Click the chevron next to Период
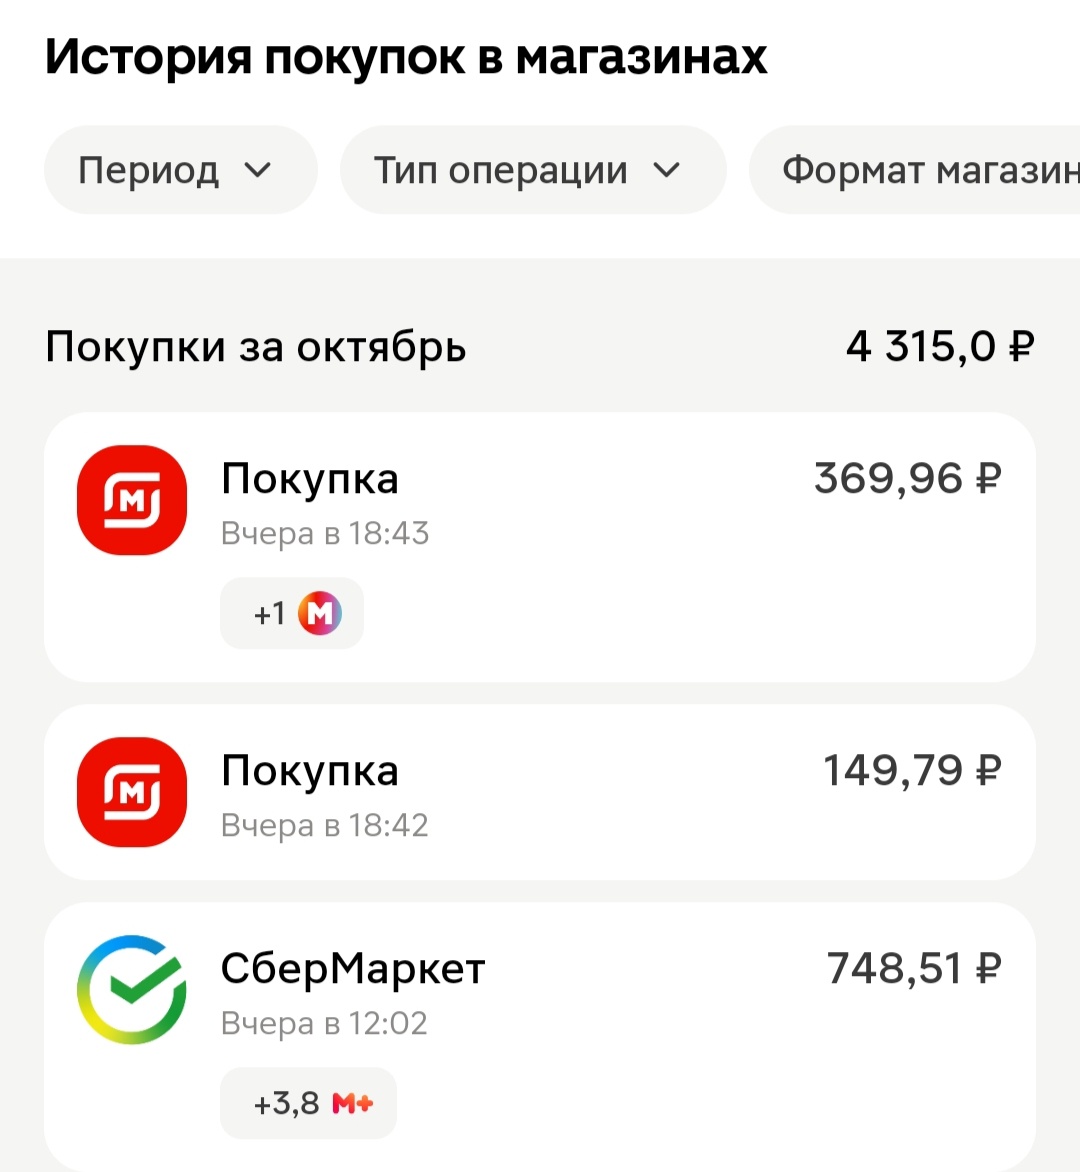The image size is (1080, 1172). 258,171
